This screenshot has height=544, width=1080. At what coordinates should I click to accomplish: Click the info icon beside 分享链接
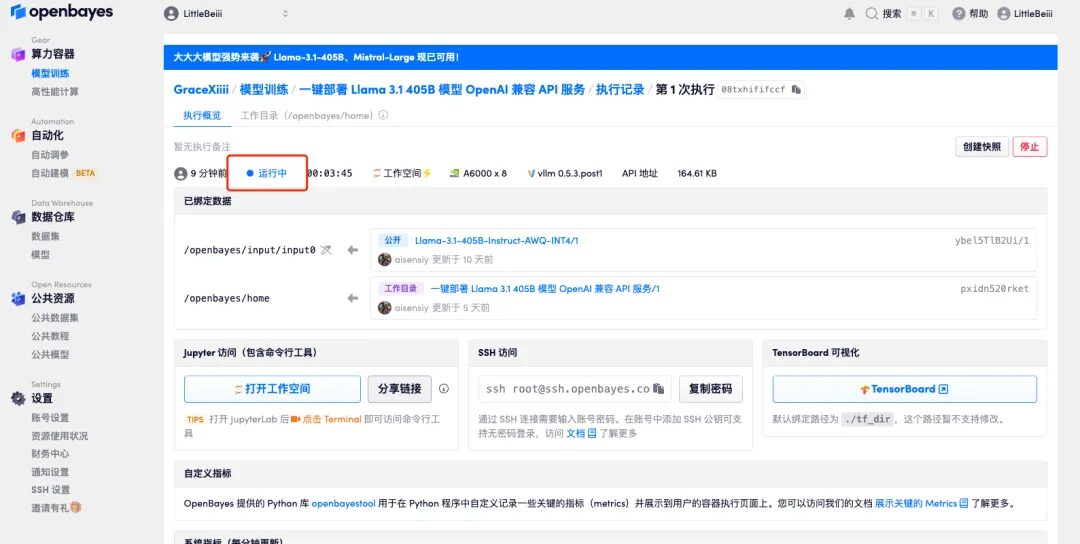(444, 389)
